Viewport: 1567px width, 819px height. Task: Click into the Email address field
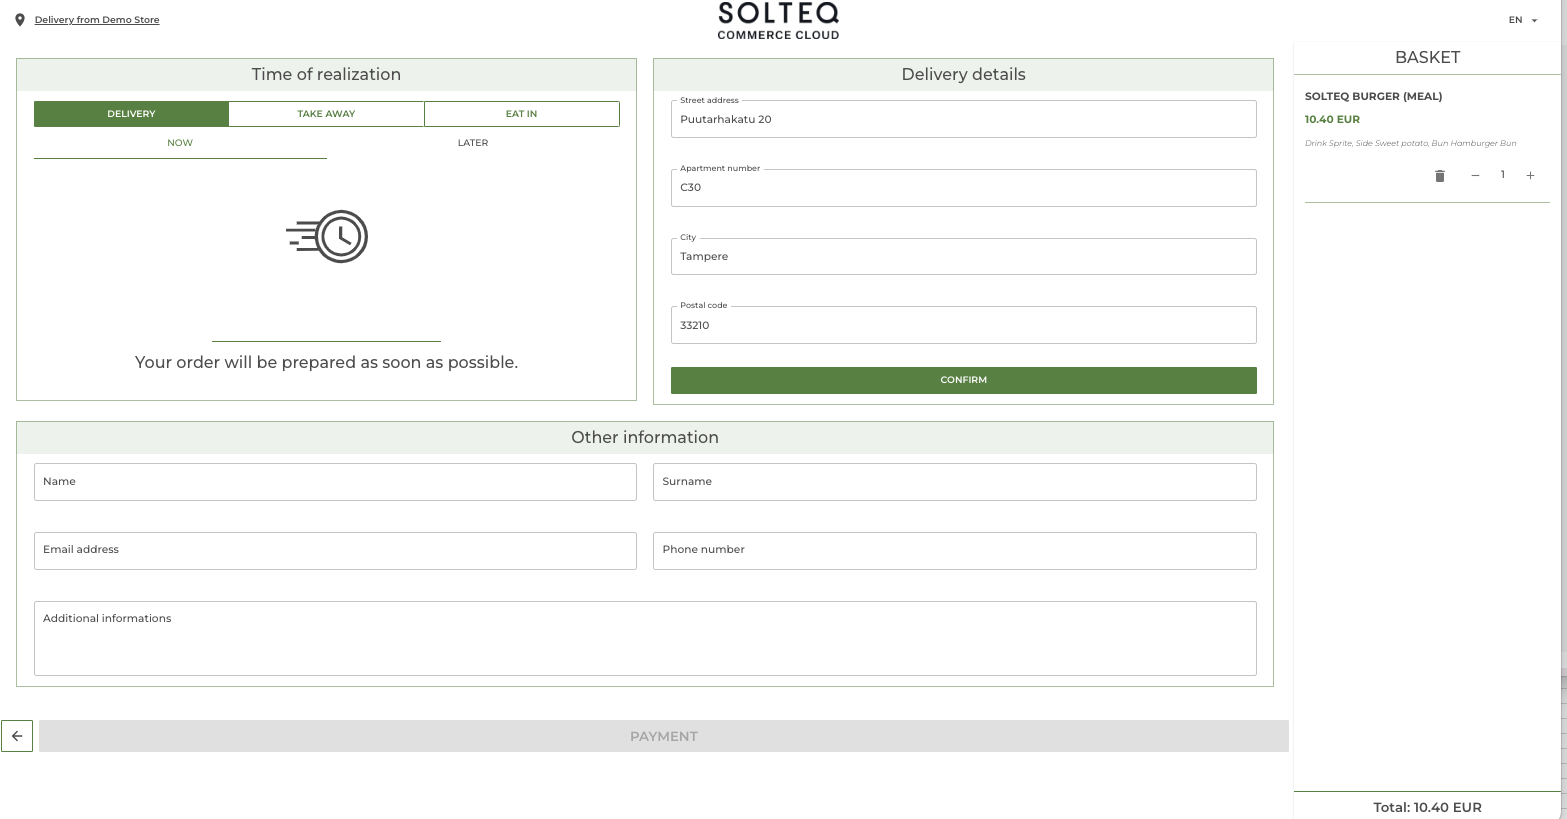335,551
